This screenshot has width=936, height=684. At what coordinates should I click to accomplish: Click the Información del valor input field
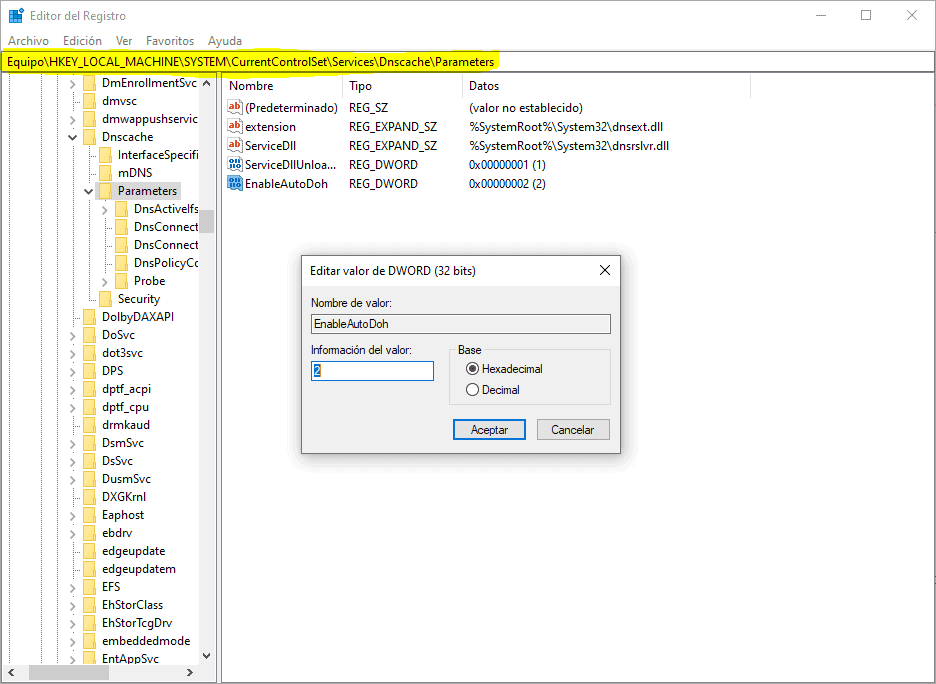(372, 371)
